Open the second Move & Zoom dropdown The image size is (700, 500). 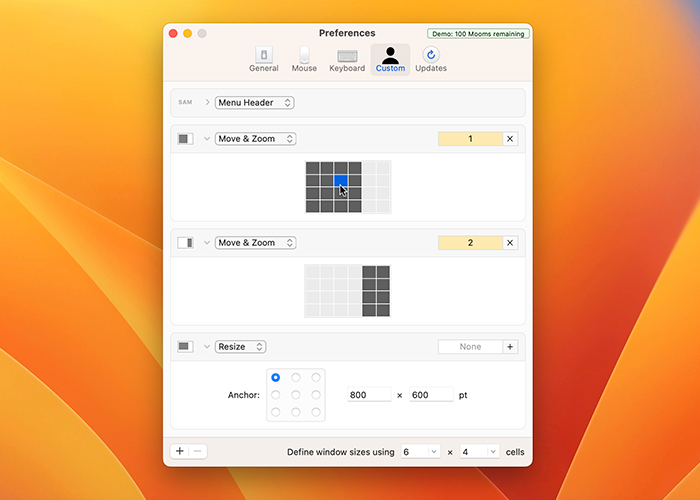(x=255, y=243)
